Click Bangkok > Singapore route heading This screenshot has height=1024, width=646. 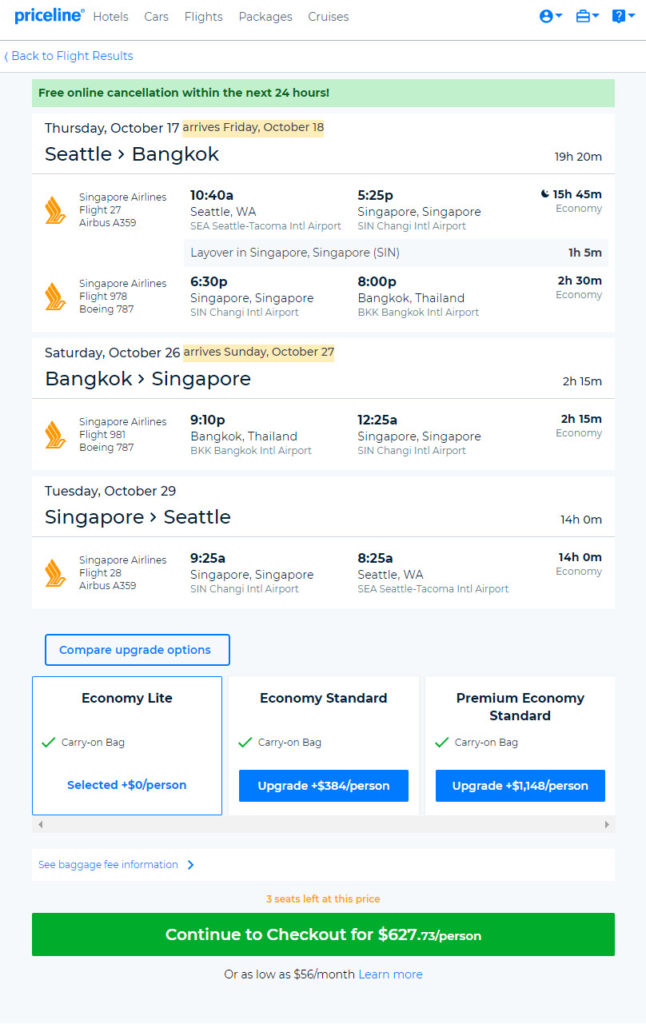pyautogui.click(x=148, y=379)
